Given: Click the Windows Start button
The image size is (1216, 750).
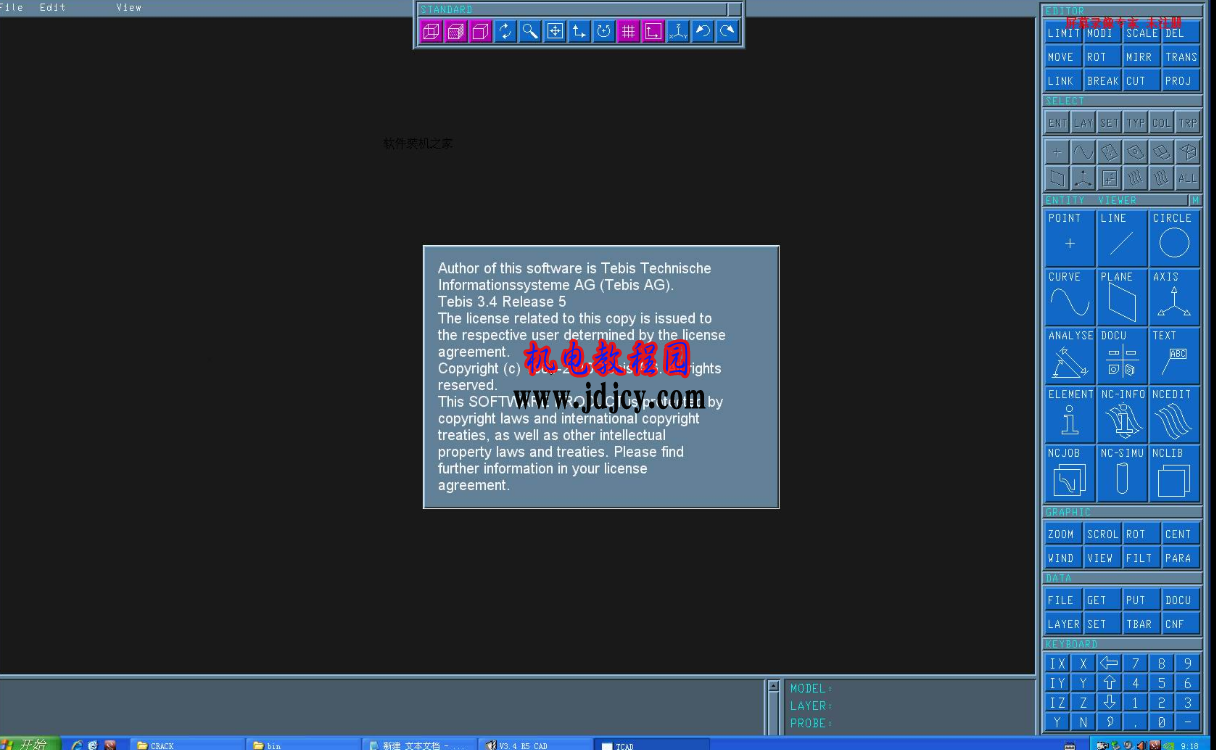Looking at the screenshot, I should coord(30,744).
